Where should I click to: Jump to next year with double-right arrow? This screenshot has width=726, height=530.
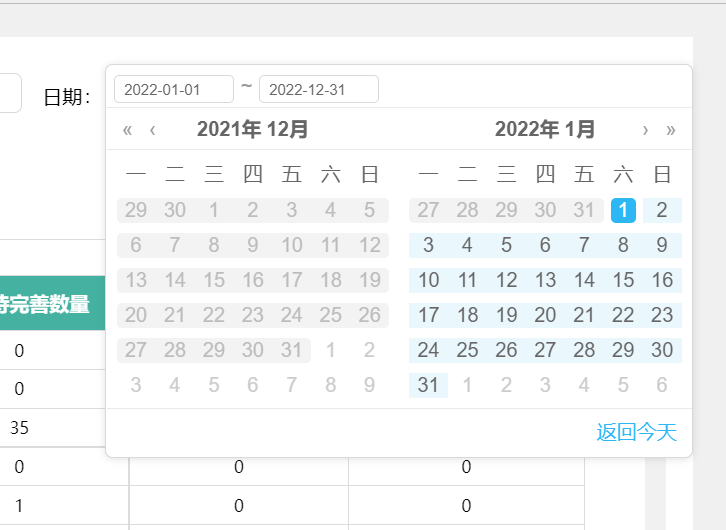click(x=670, y=130)
